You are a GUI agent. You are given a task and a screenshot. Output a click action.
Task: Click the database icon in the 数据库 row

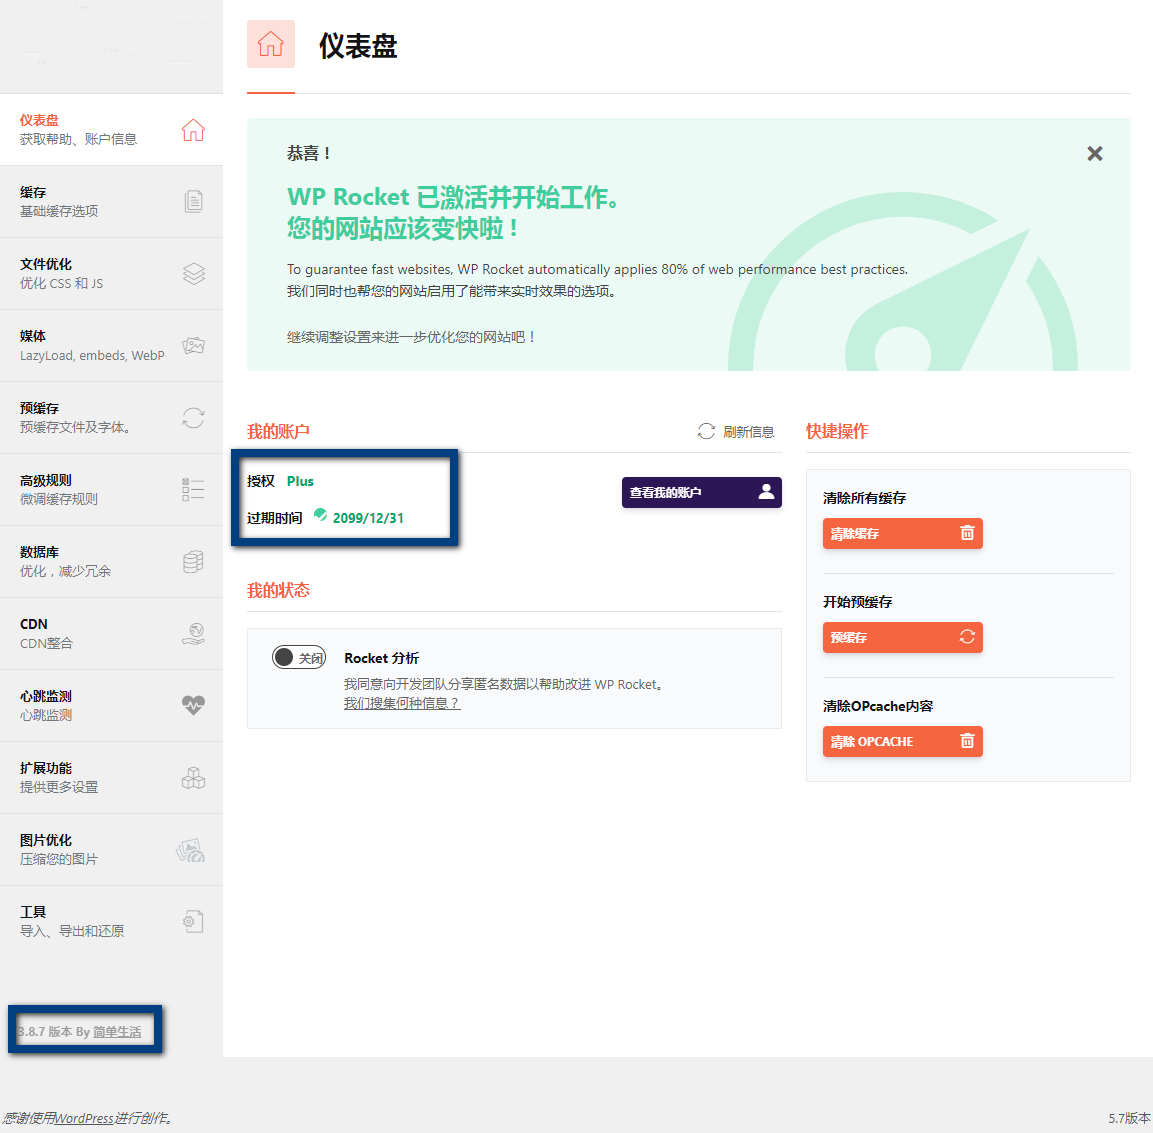(193, 562)
